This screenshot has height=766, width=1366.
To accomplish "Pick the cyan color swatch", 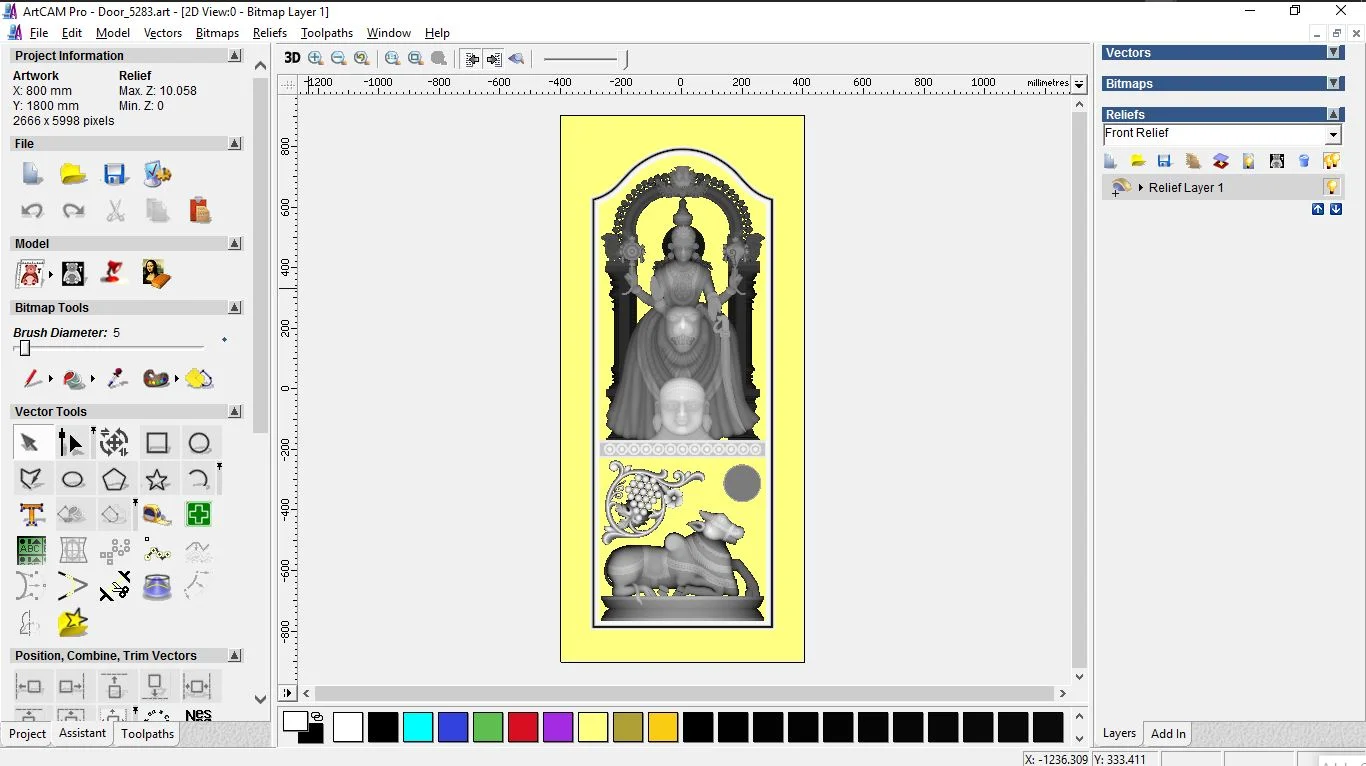I will (x=418, y=727).
